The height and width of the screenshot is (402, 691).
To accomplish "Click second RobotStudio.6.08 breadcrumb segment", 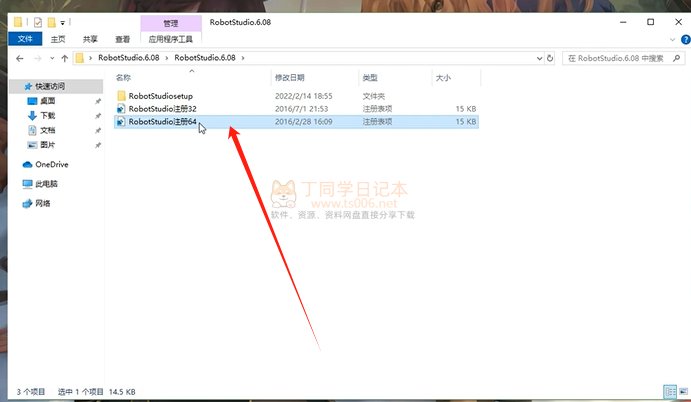I will (205, 58).
